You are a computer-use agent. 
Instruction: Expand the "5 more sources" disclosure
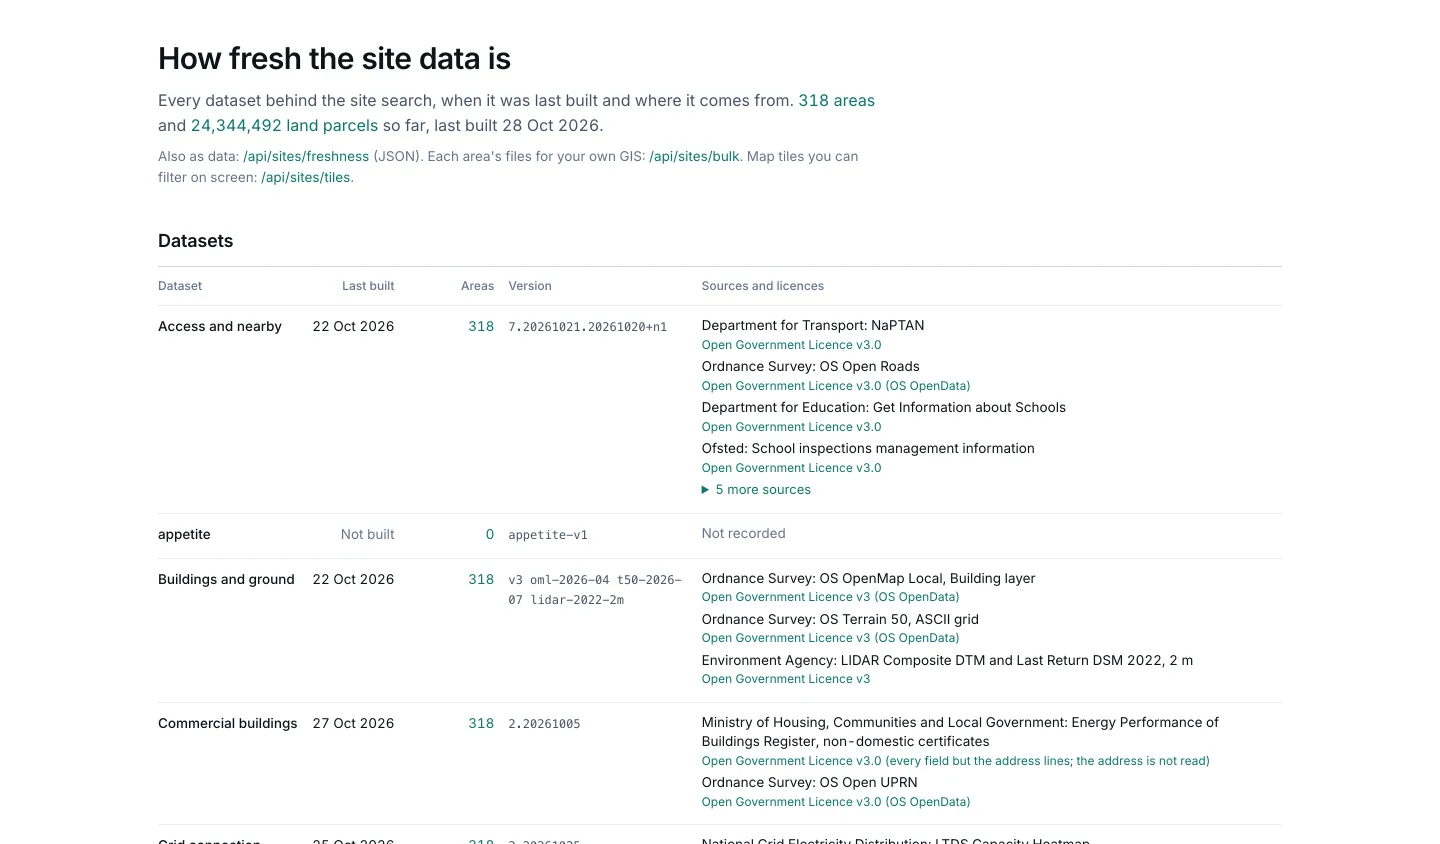[757, 490]
